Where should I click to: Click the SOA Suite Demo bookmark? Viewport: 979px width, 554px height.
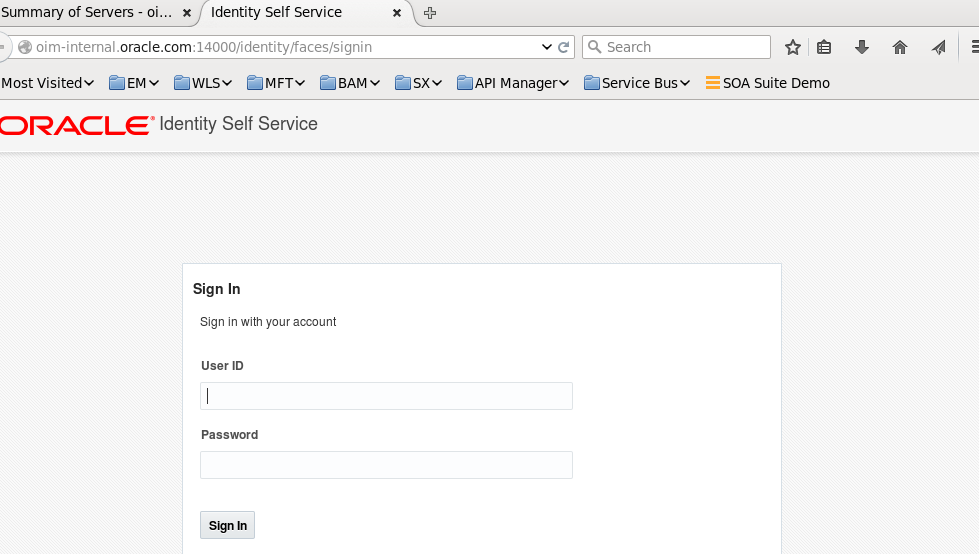767,83
